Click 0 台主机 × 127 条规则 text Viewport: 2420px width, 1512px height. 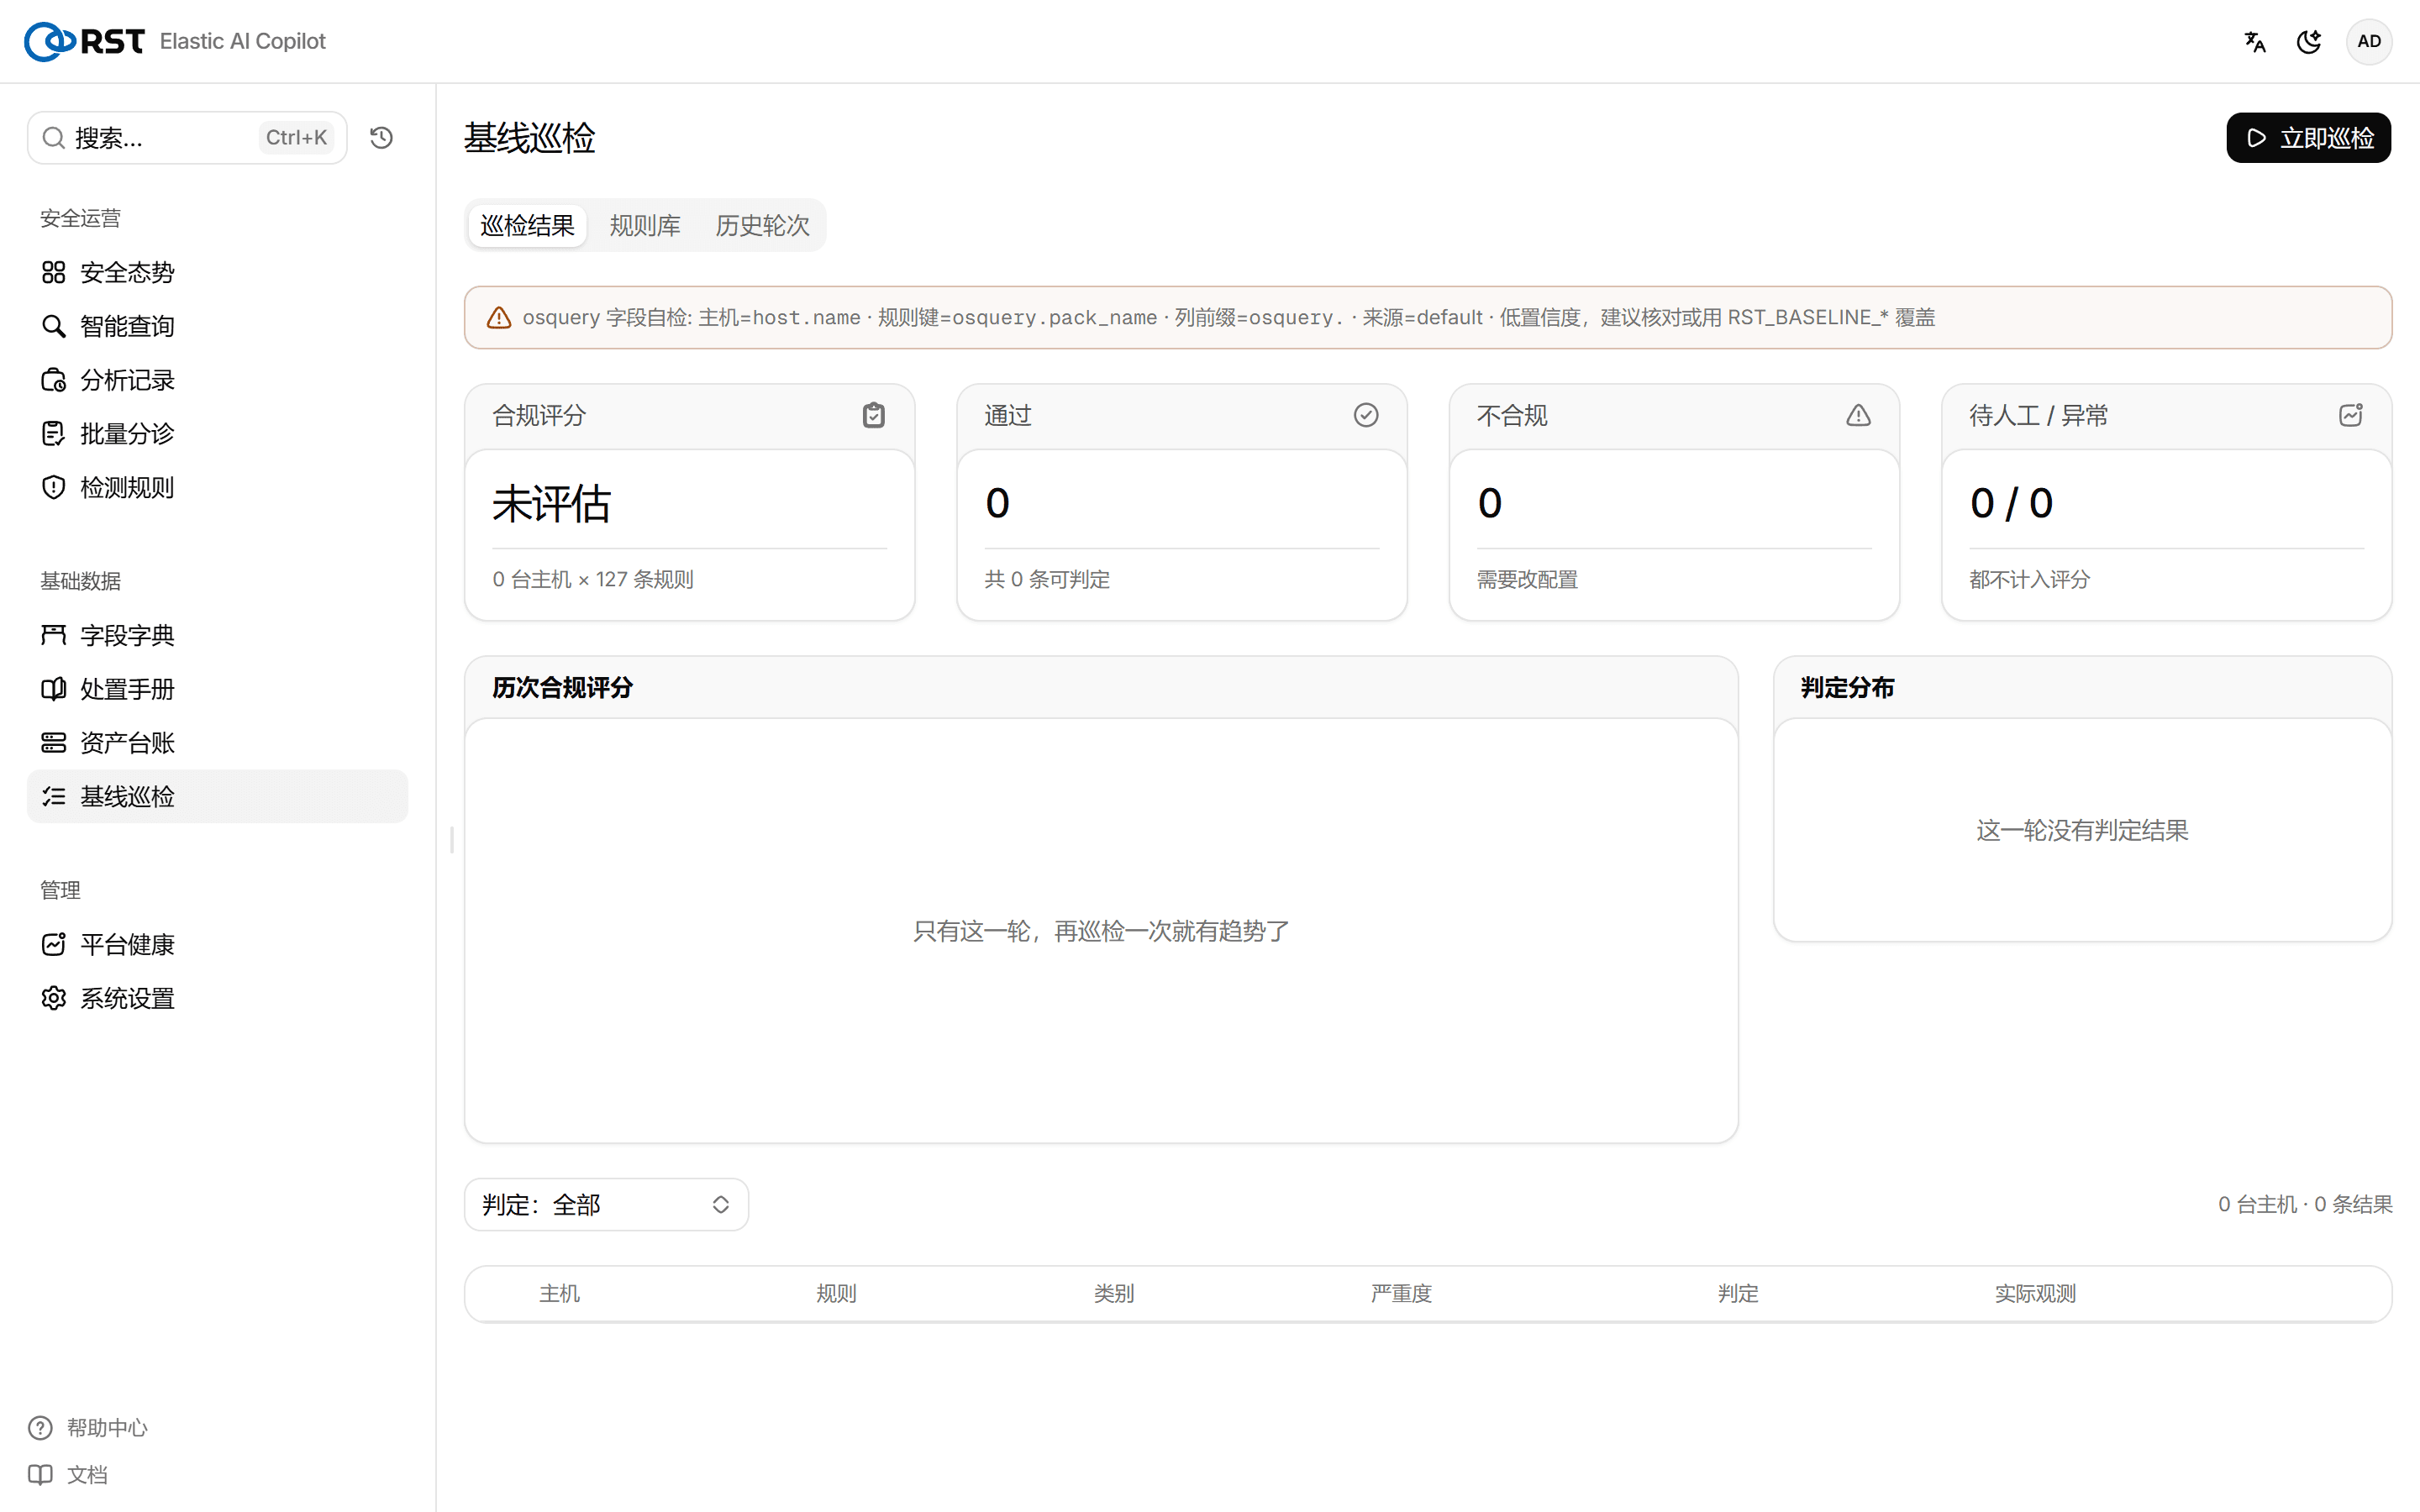point(592,579)
